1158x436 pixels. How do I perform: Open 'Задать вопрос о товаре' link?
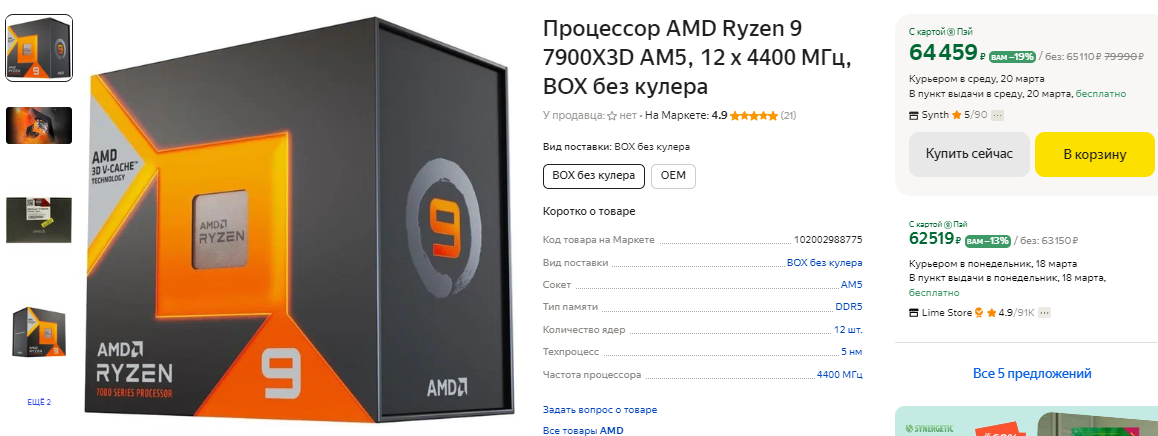pos(600,409)
